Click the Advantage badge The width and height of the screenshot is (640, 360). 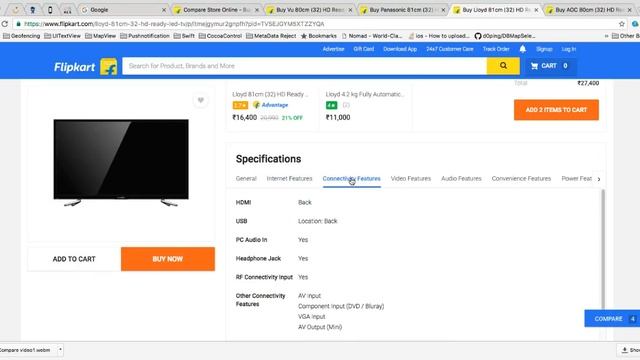pyautogui.click(x=271, y=105)
